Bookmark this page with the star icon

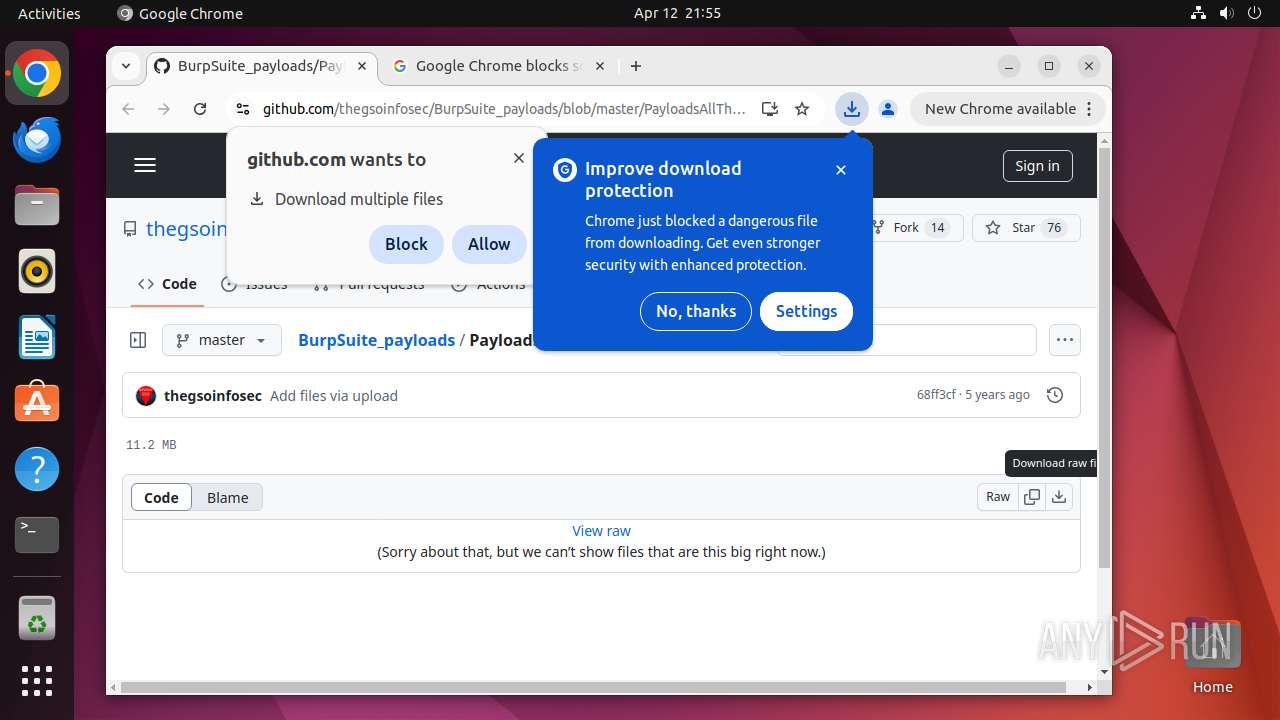pyautogui.click(x=802, y=109)
